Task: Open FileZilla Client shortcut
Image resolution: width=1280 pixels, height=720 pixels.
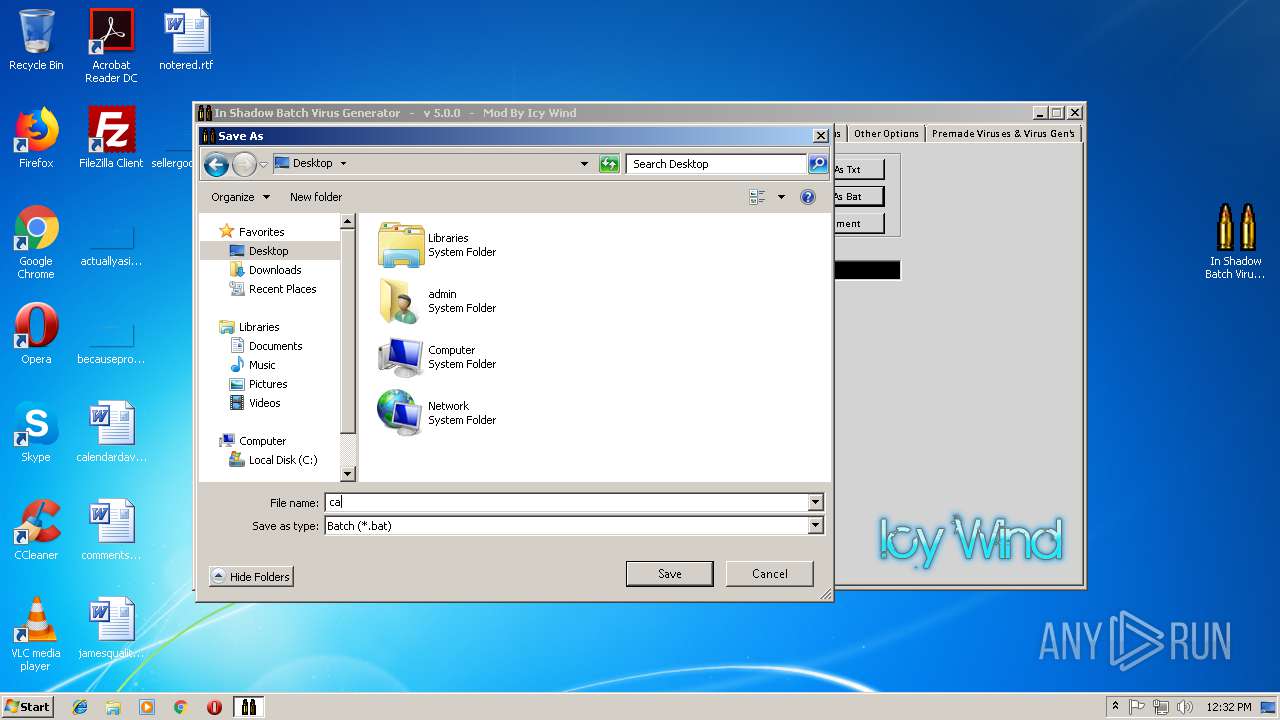Action: point(111,138)
